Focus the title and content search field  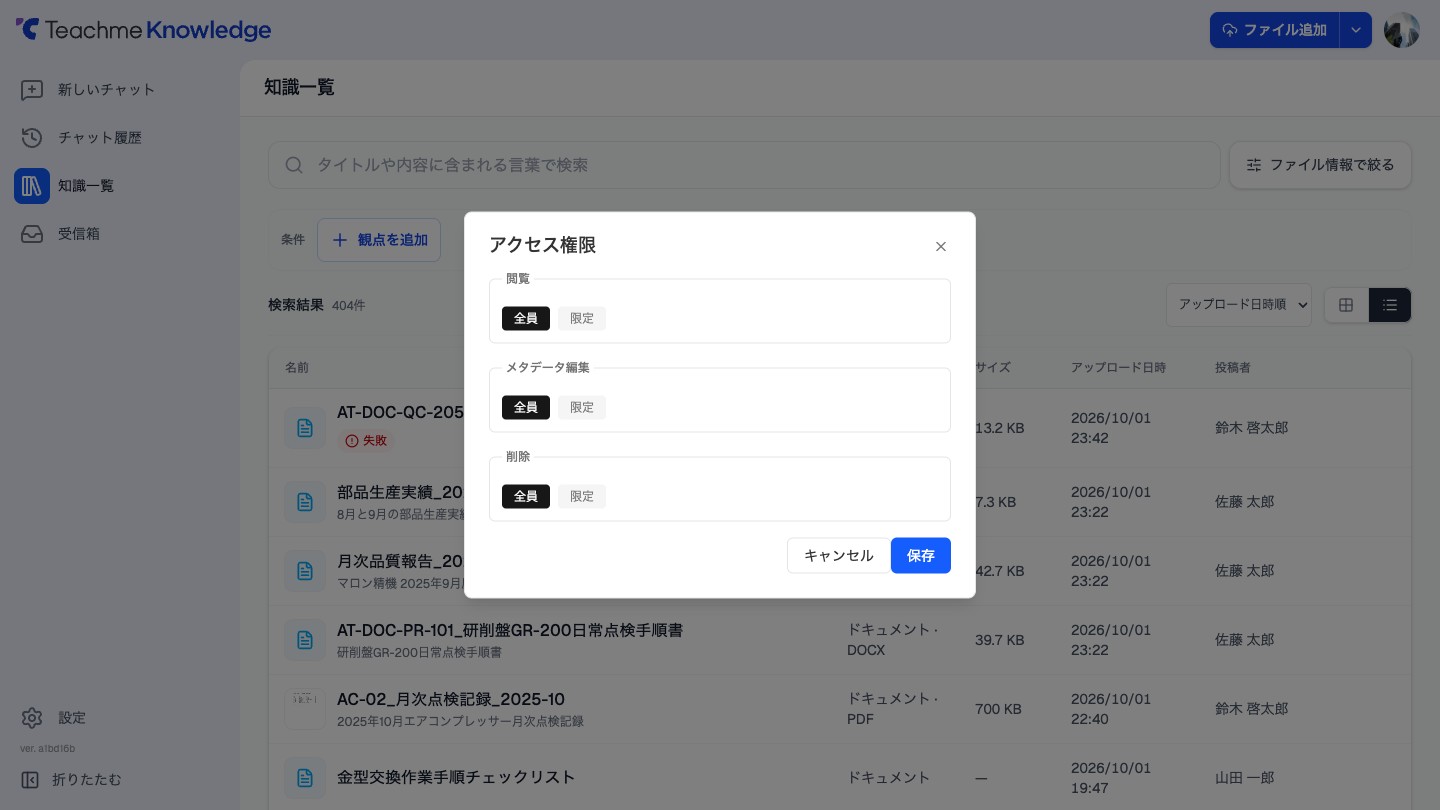coord(744,165)
